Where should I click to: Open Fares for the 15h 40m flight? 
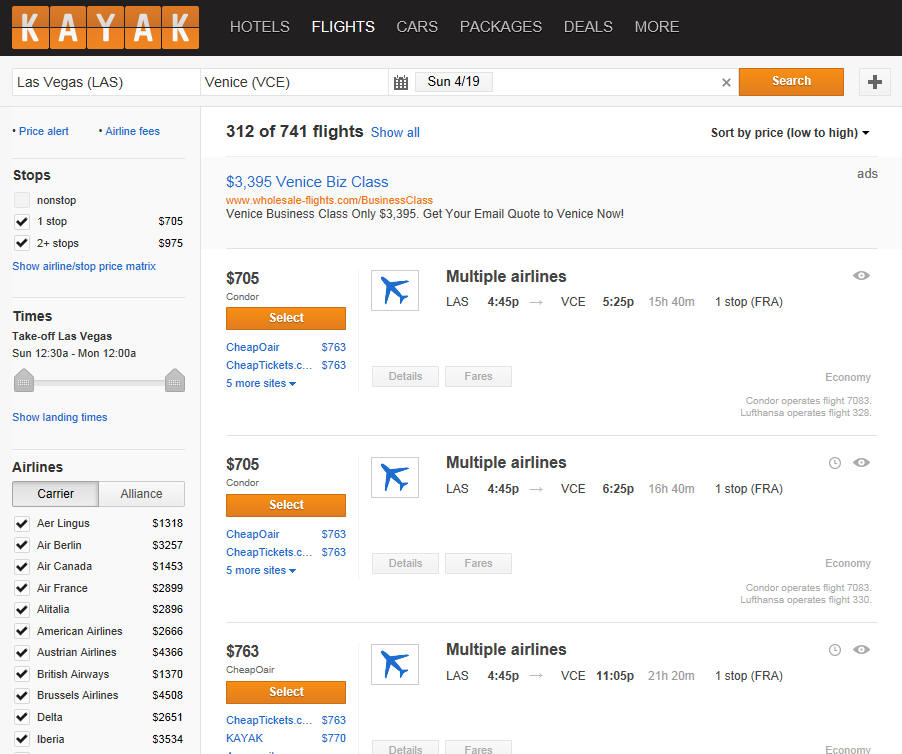478,377
